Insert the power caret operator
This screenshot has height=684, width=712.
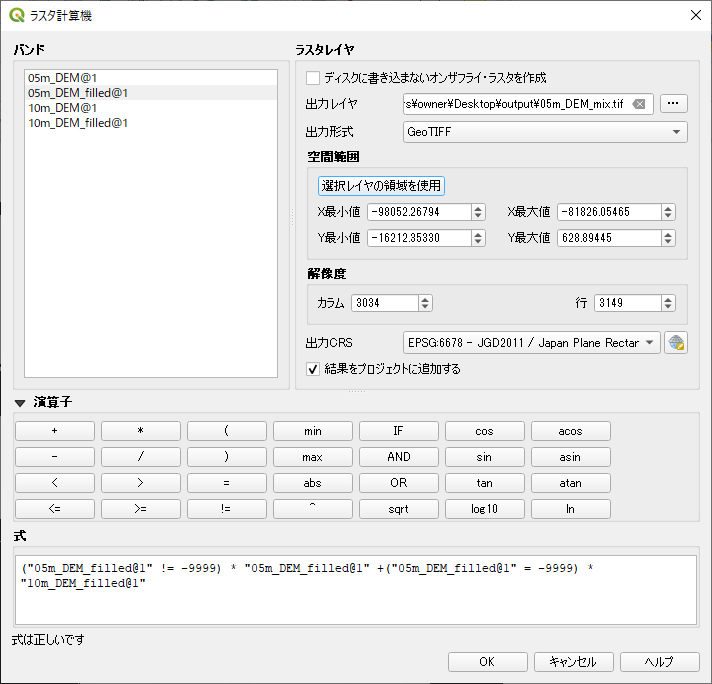[x=313, y=509]
